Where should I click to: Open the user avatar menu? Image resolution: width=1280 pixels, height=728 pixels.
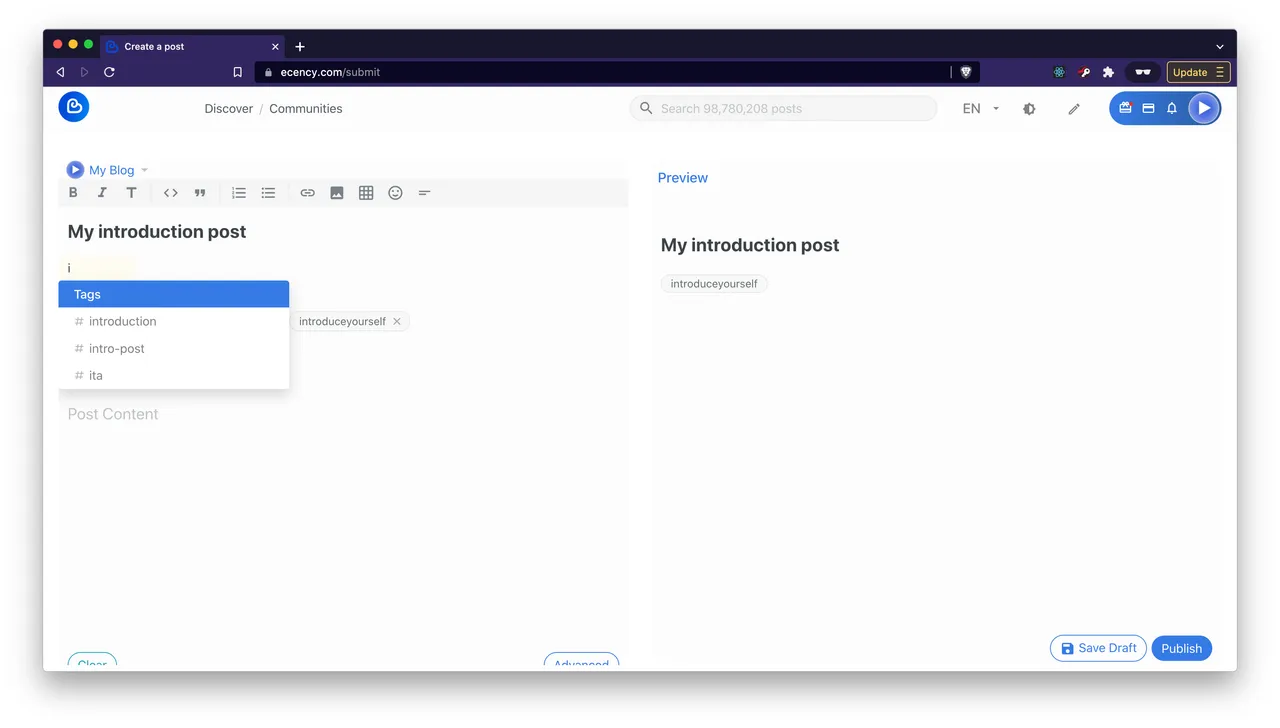tap(1204, 108)
